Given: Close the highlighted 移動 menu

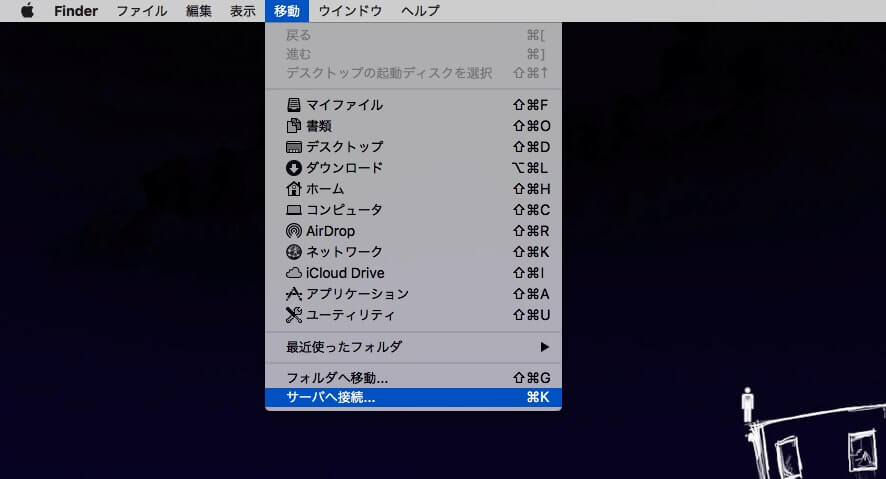Looking at the screenshot, I should pos(286,11).
